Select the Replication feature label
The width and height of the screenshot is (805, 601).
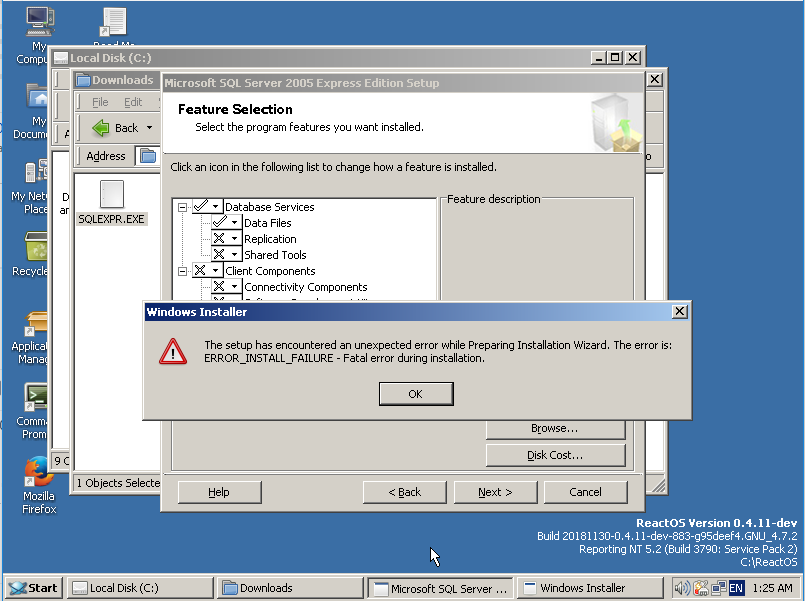[x=270, y=239]
